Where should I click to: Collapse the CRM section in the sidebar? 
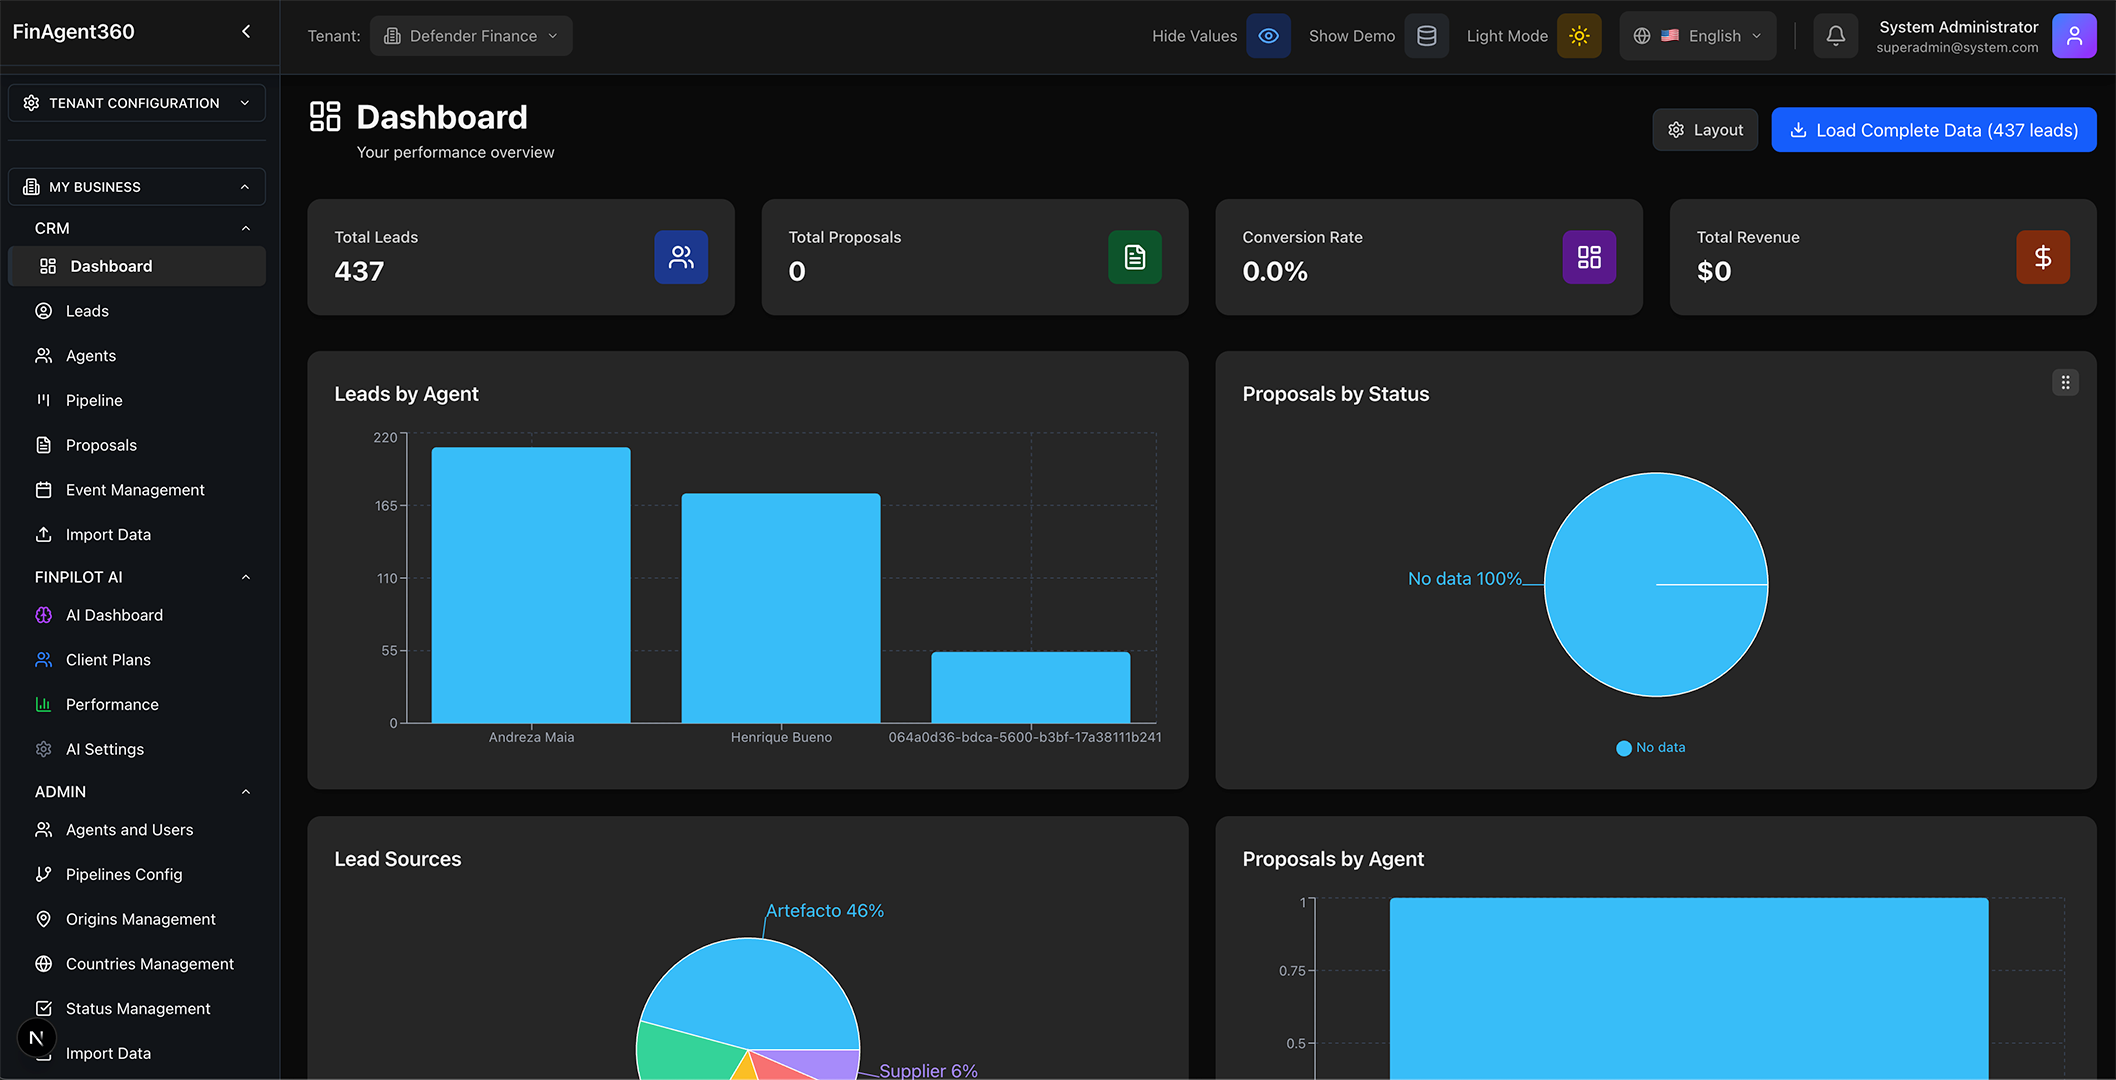pyautogui.click(x=245, y=227)
